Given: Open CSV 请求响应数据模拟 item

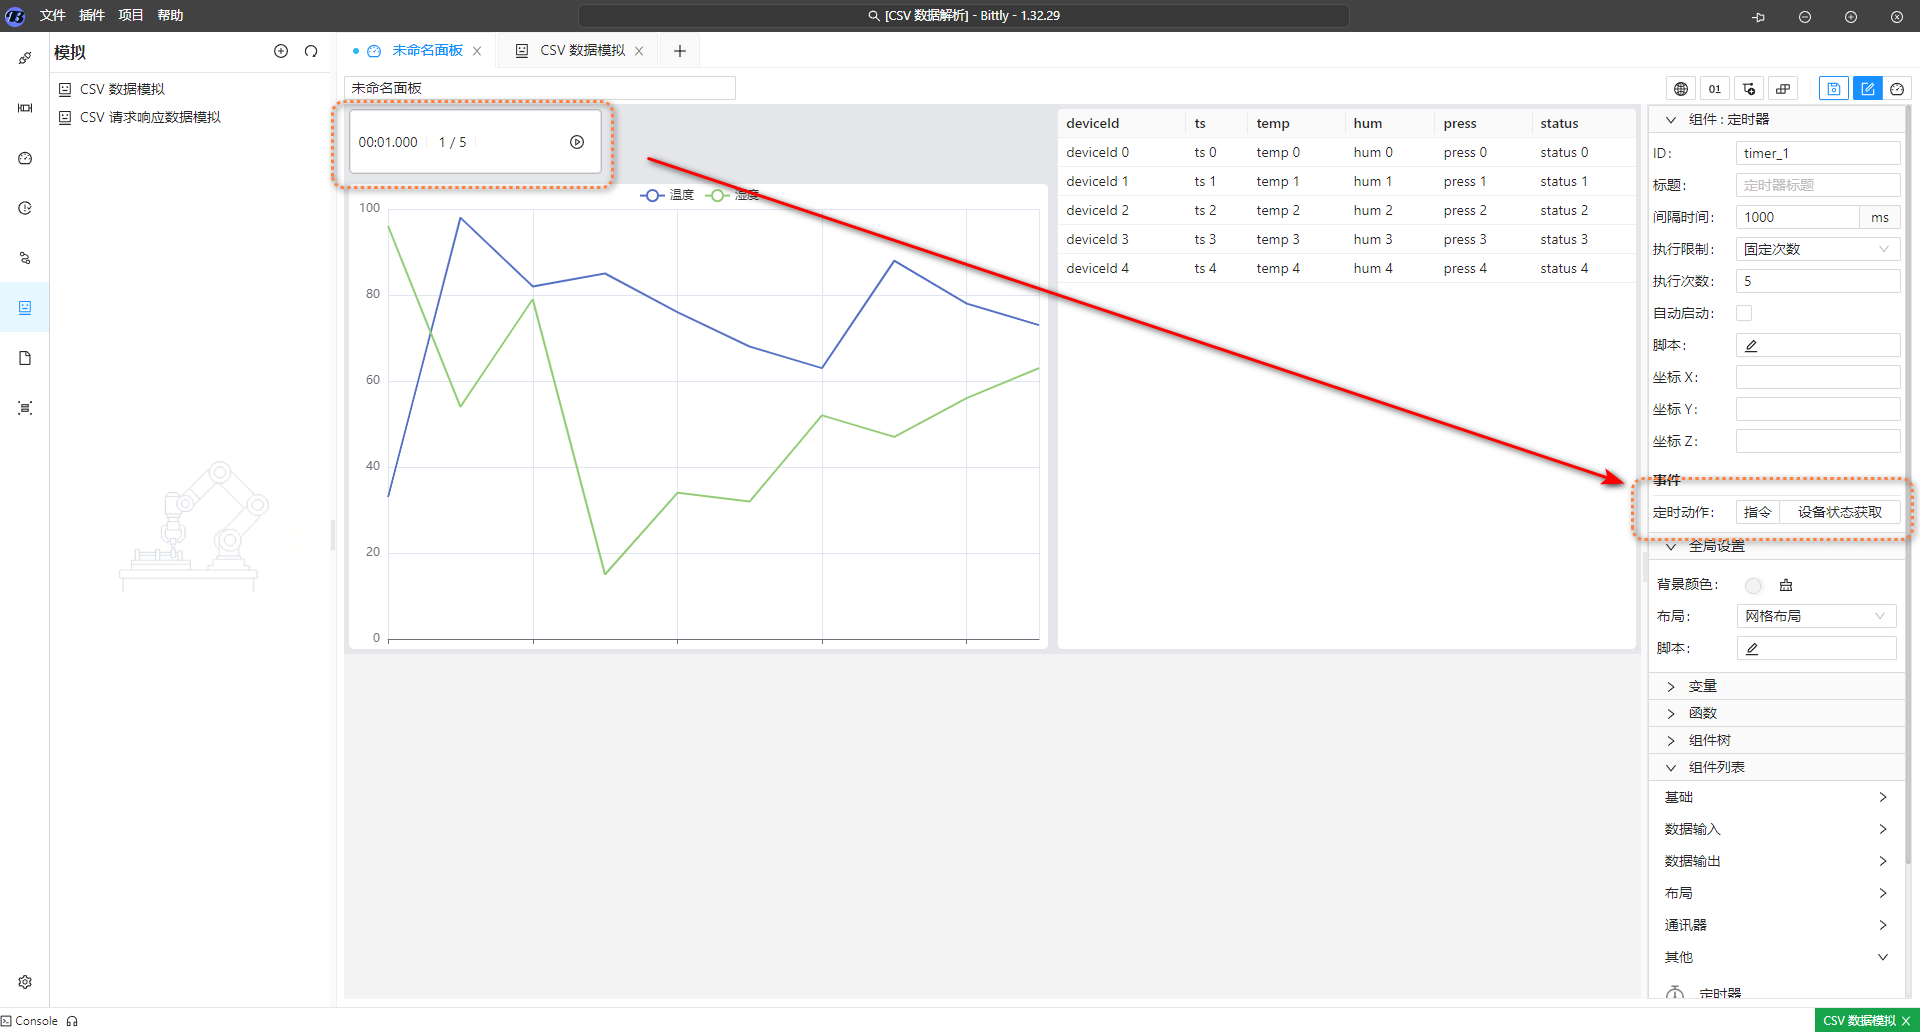Looking at the screenshot, I should coord(150,117).
